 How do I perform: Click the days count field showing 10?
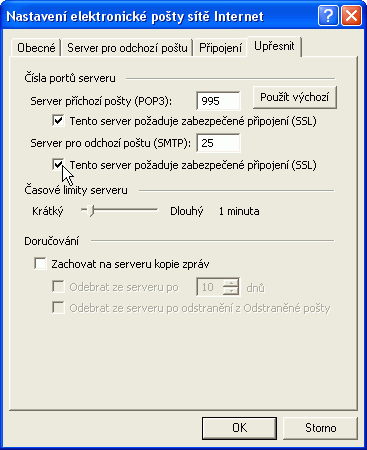[210, 287]
